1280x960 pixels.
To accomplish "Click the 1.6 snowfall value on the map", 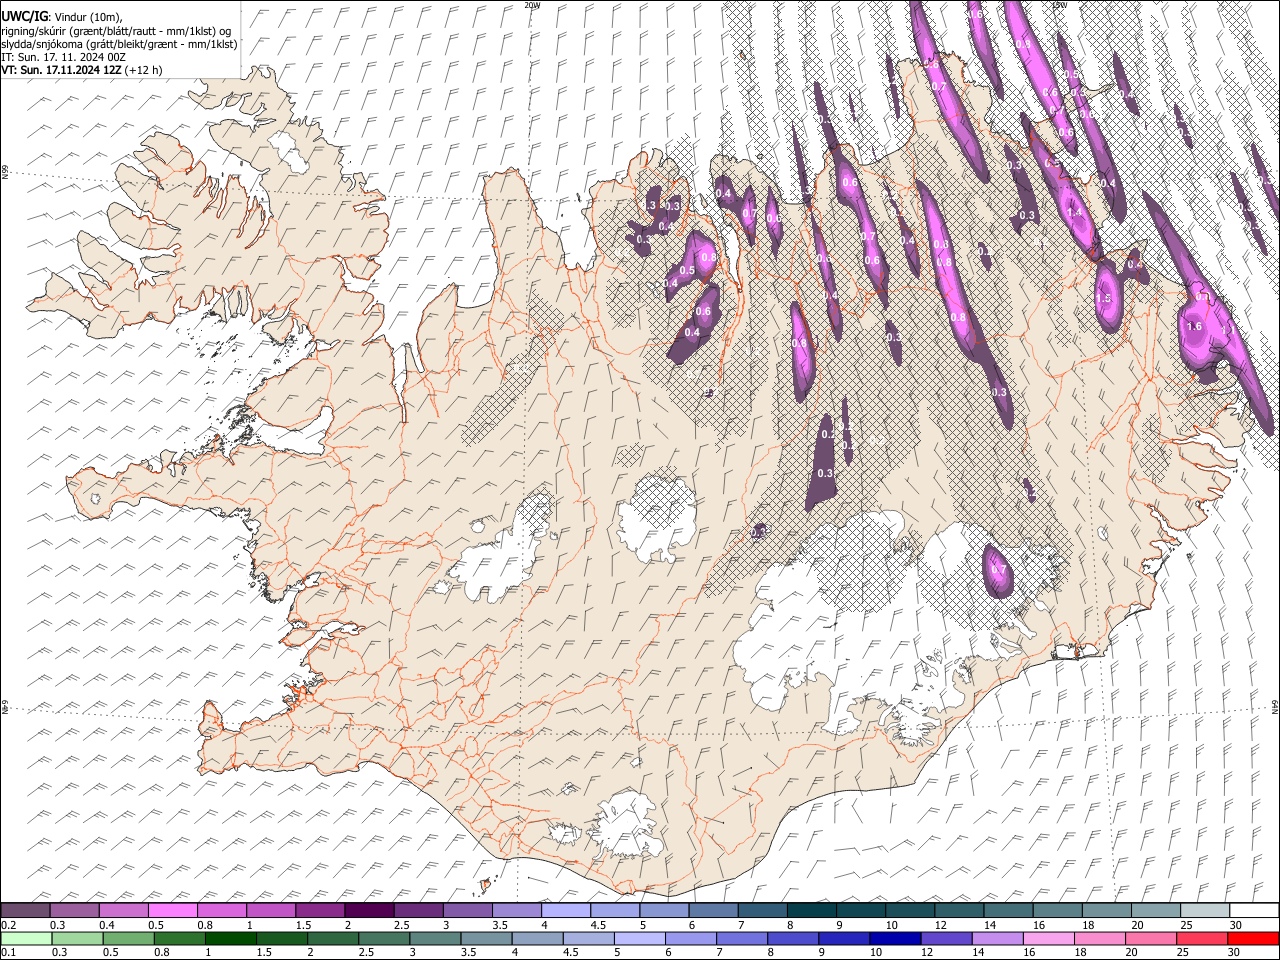I will (x=1193, y=327).
